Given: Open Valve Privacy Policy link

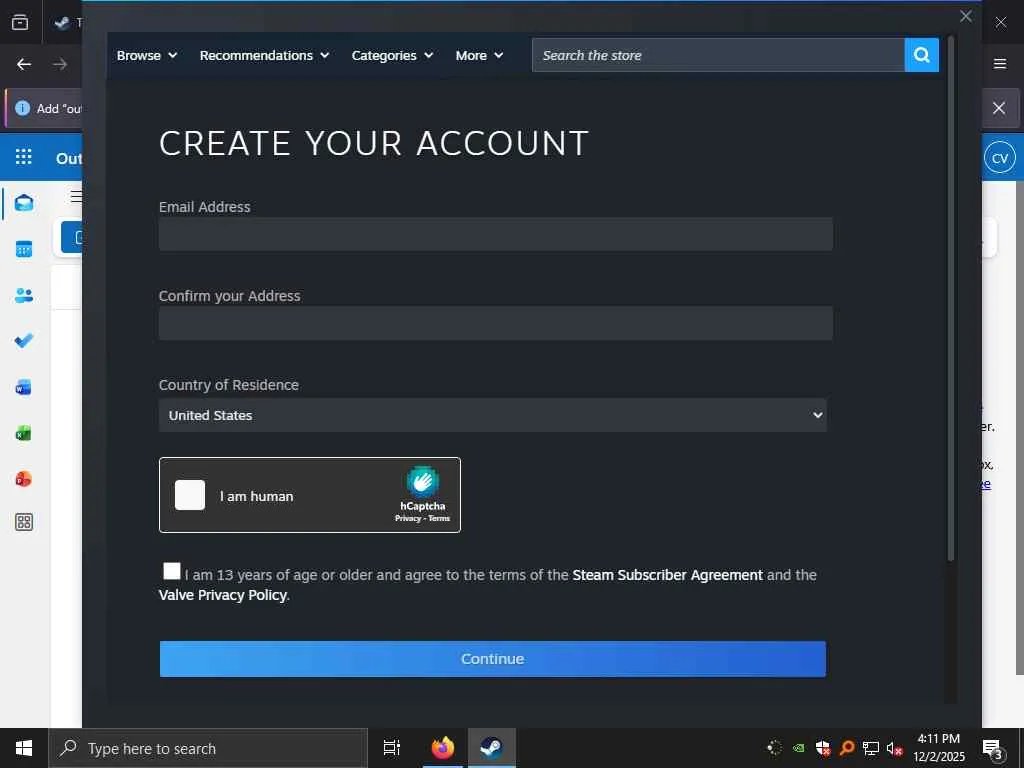Looking at the screenshot, I should coord(223,595).
